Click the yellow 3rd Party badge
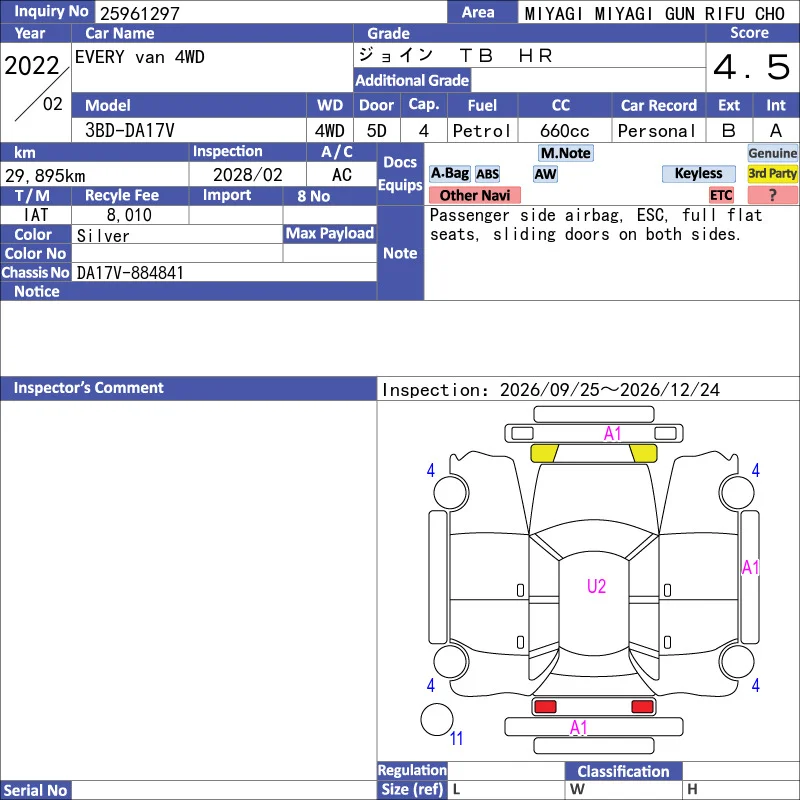800x800 pixels. pos(772,173)
